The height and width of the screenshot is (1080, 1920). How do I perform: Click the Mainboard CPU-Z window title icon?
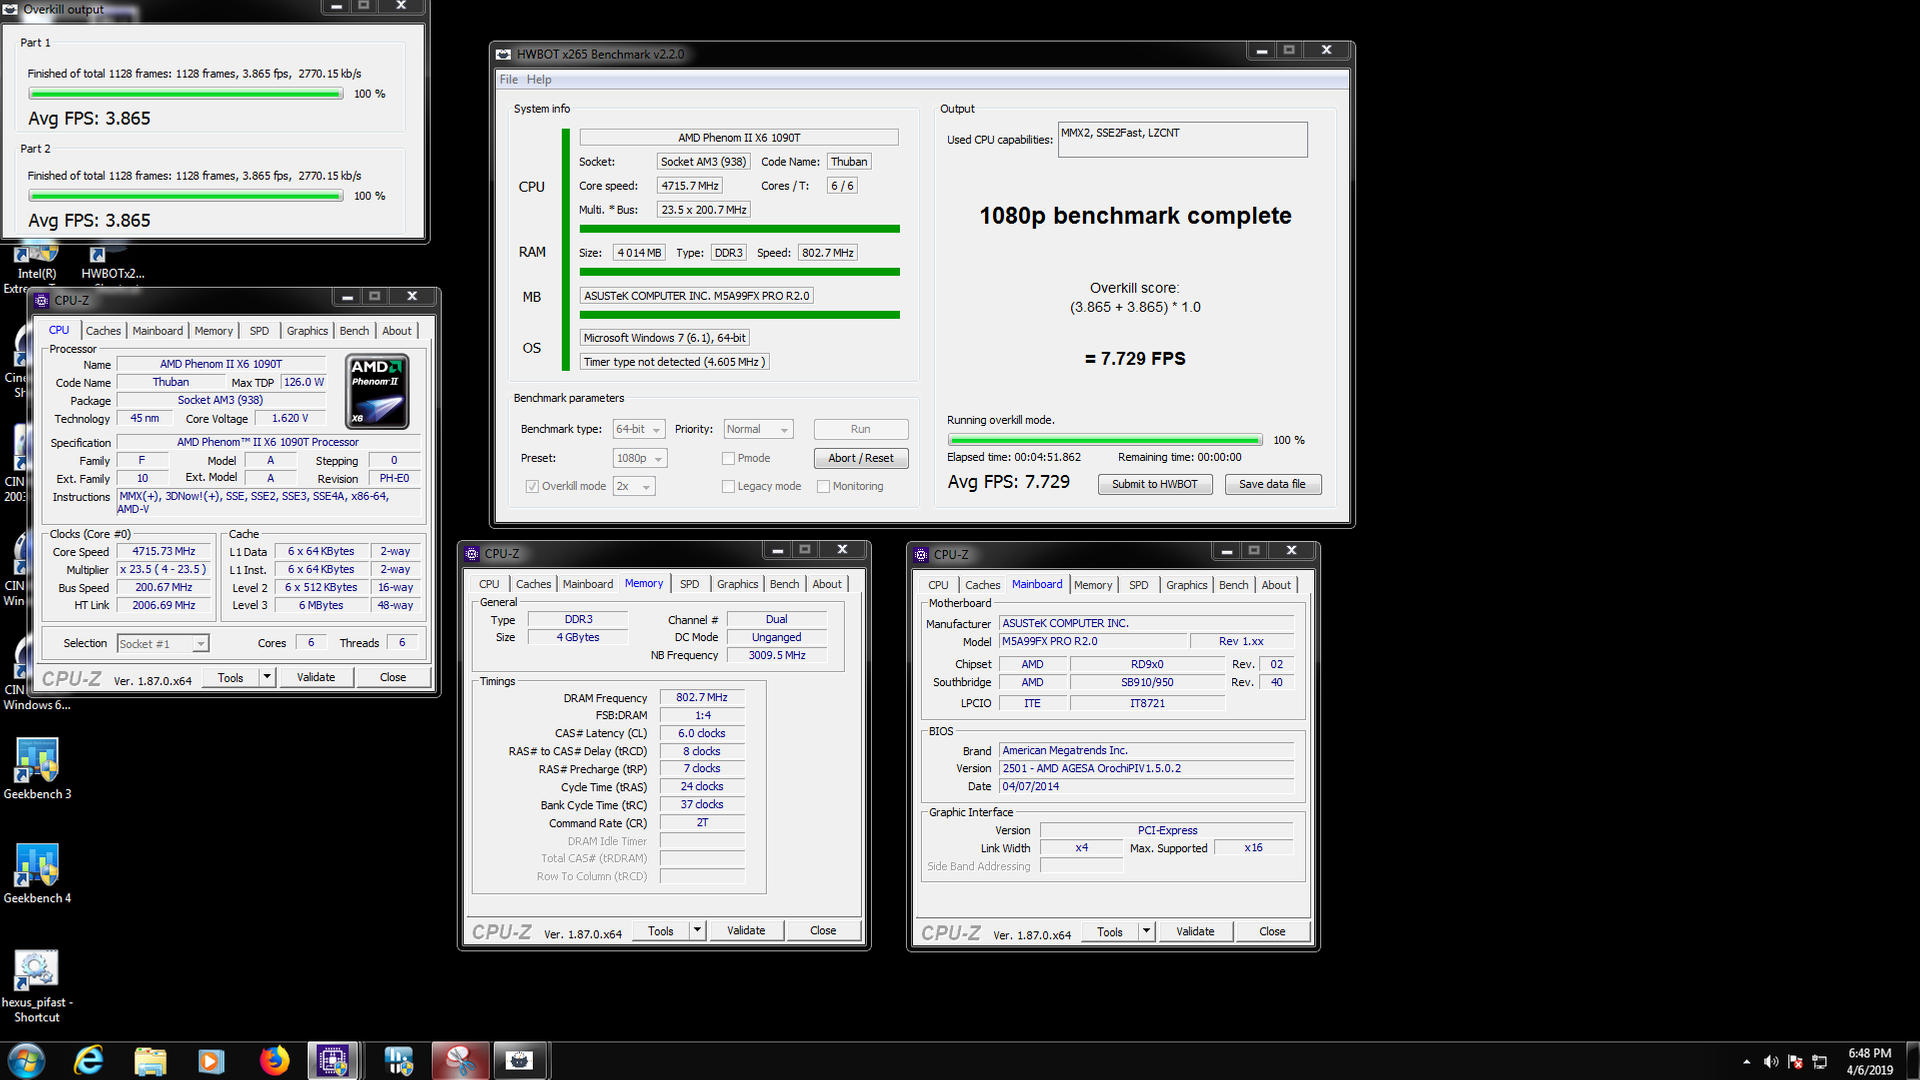click(x=921, y=554)
